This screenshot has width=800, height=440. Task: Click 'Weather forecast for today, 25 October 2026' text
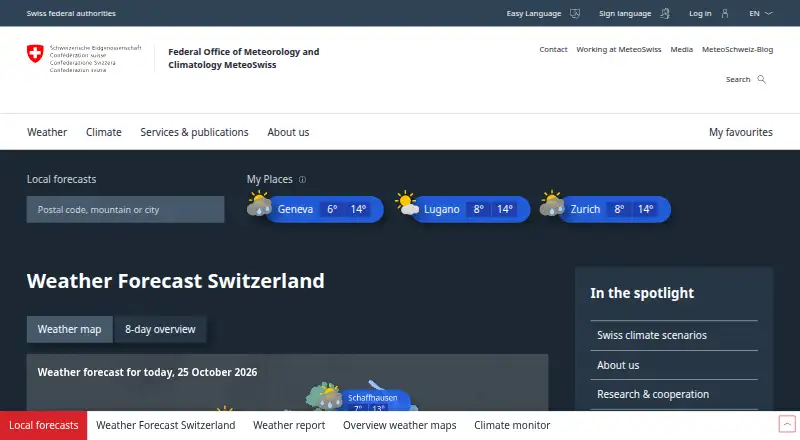pos(147,372)
